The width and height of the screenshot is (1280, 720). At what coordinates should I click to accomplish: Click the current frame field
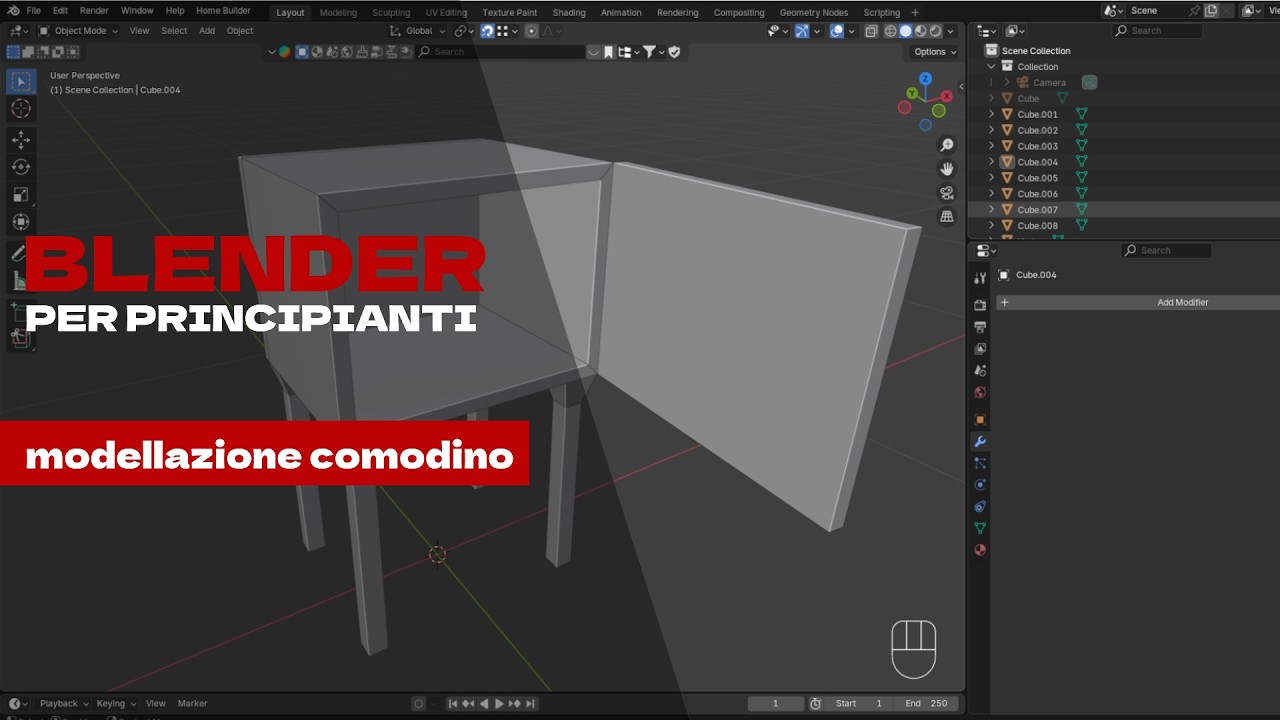[x=776, y=704]
